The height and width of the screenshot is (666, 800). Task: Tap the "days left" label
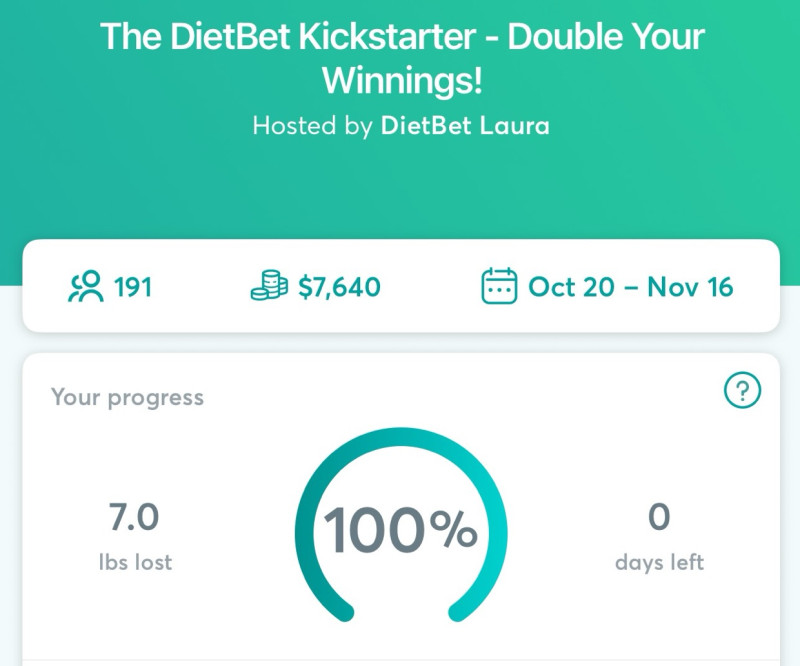pyautogui.click(x=659, y=562)
